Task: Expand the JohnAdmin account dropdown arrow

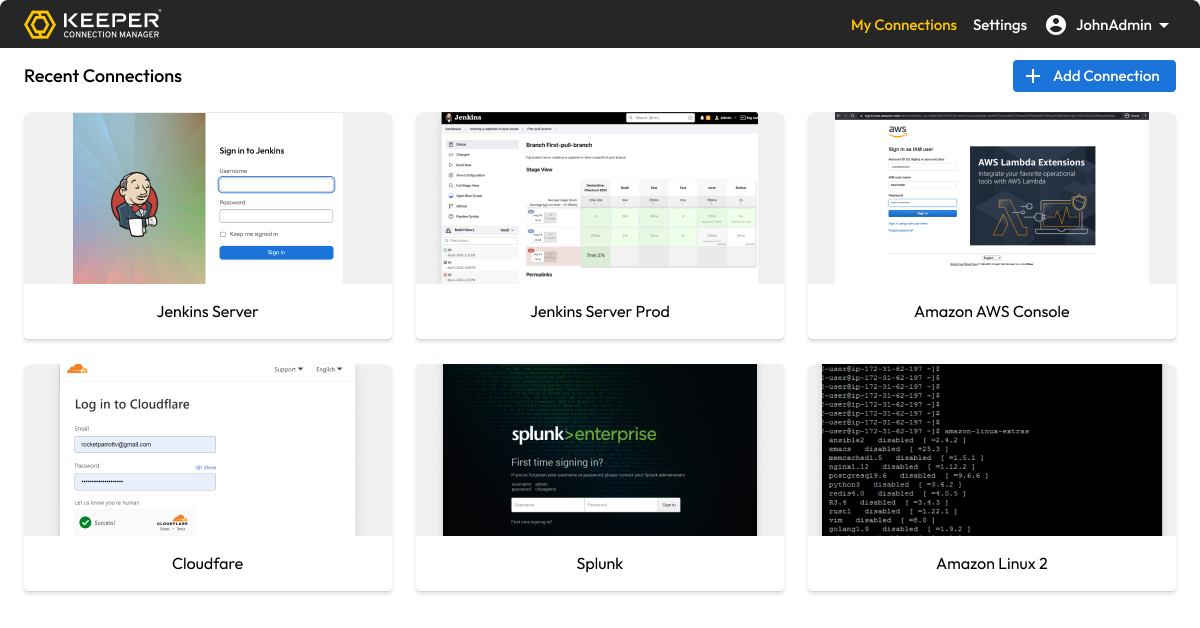Action: [1163, 26]
